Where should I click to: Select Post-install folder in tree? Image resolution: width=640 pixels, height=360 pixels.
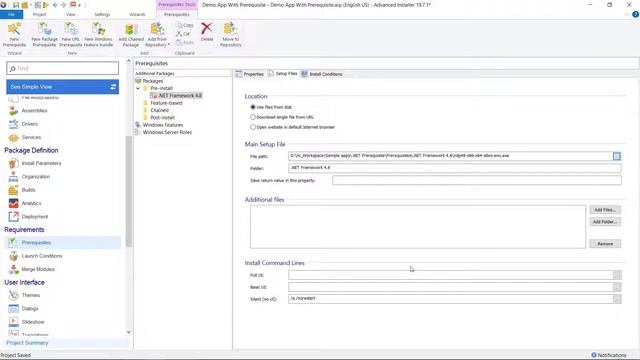(162, 118)
